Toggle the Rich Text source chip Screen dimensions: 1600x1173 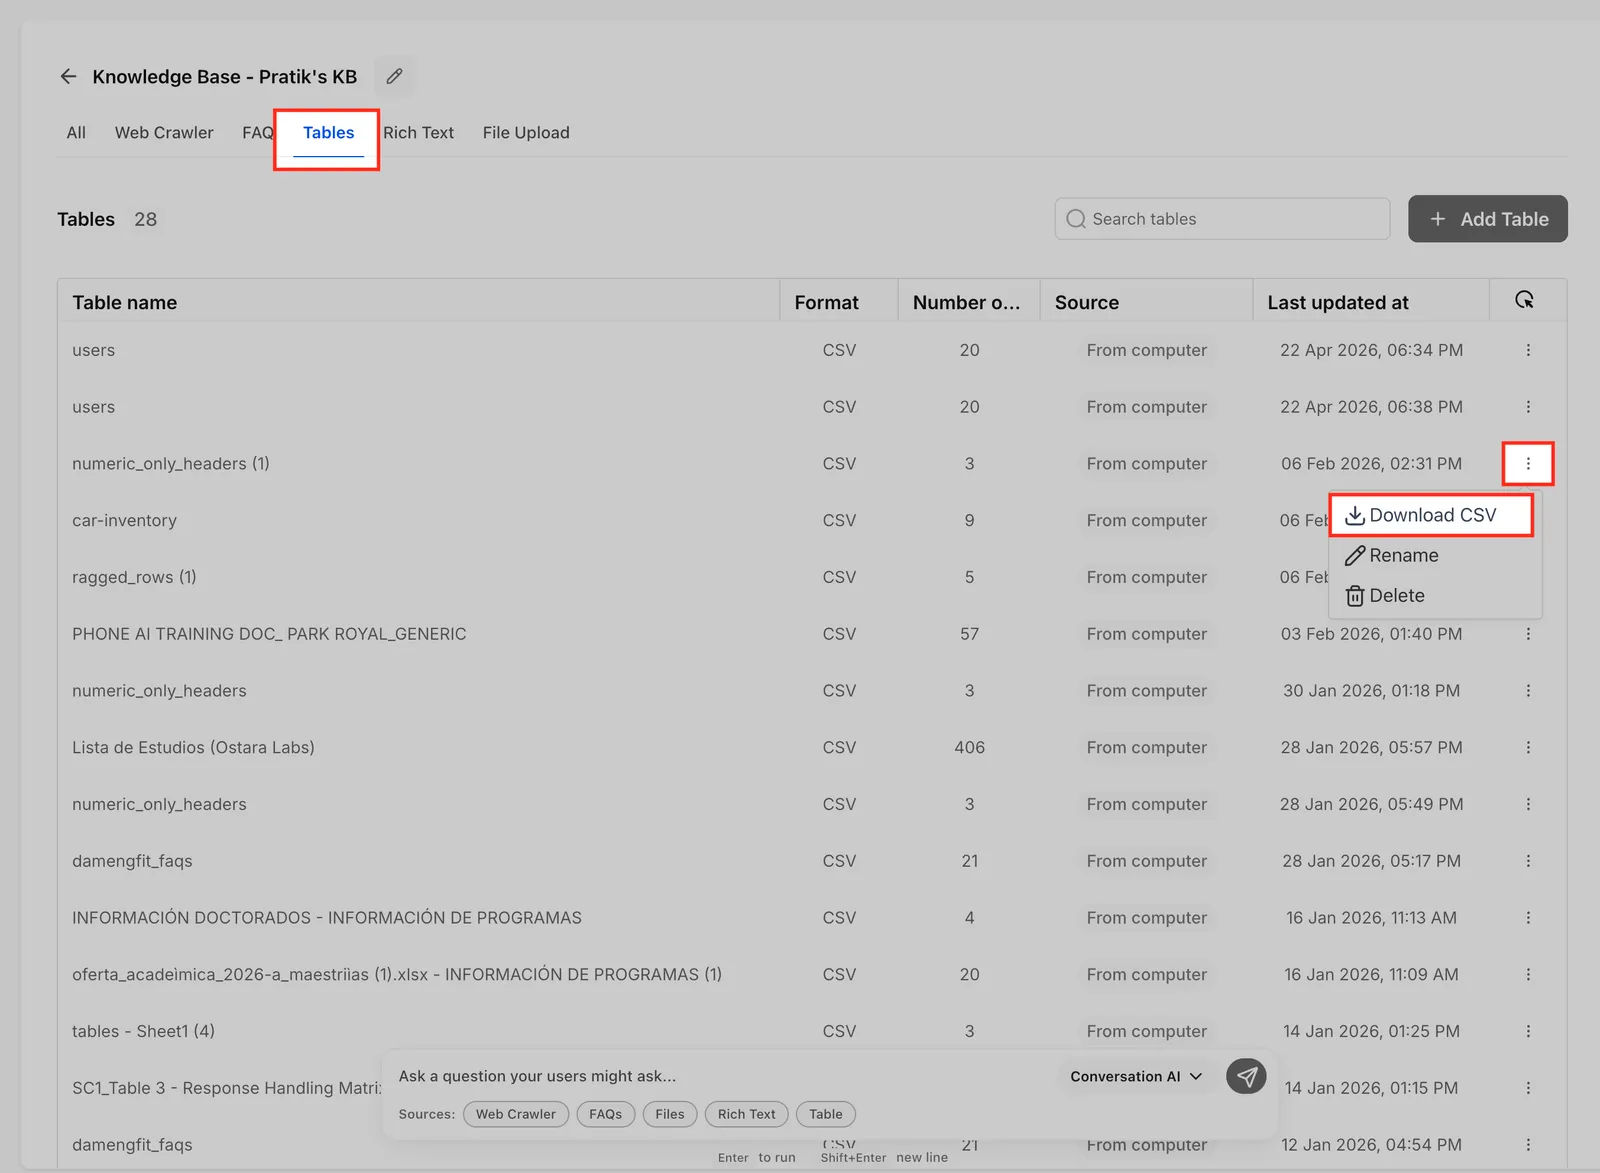(x=747, y=1114)
